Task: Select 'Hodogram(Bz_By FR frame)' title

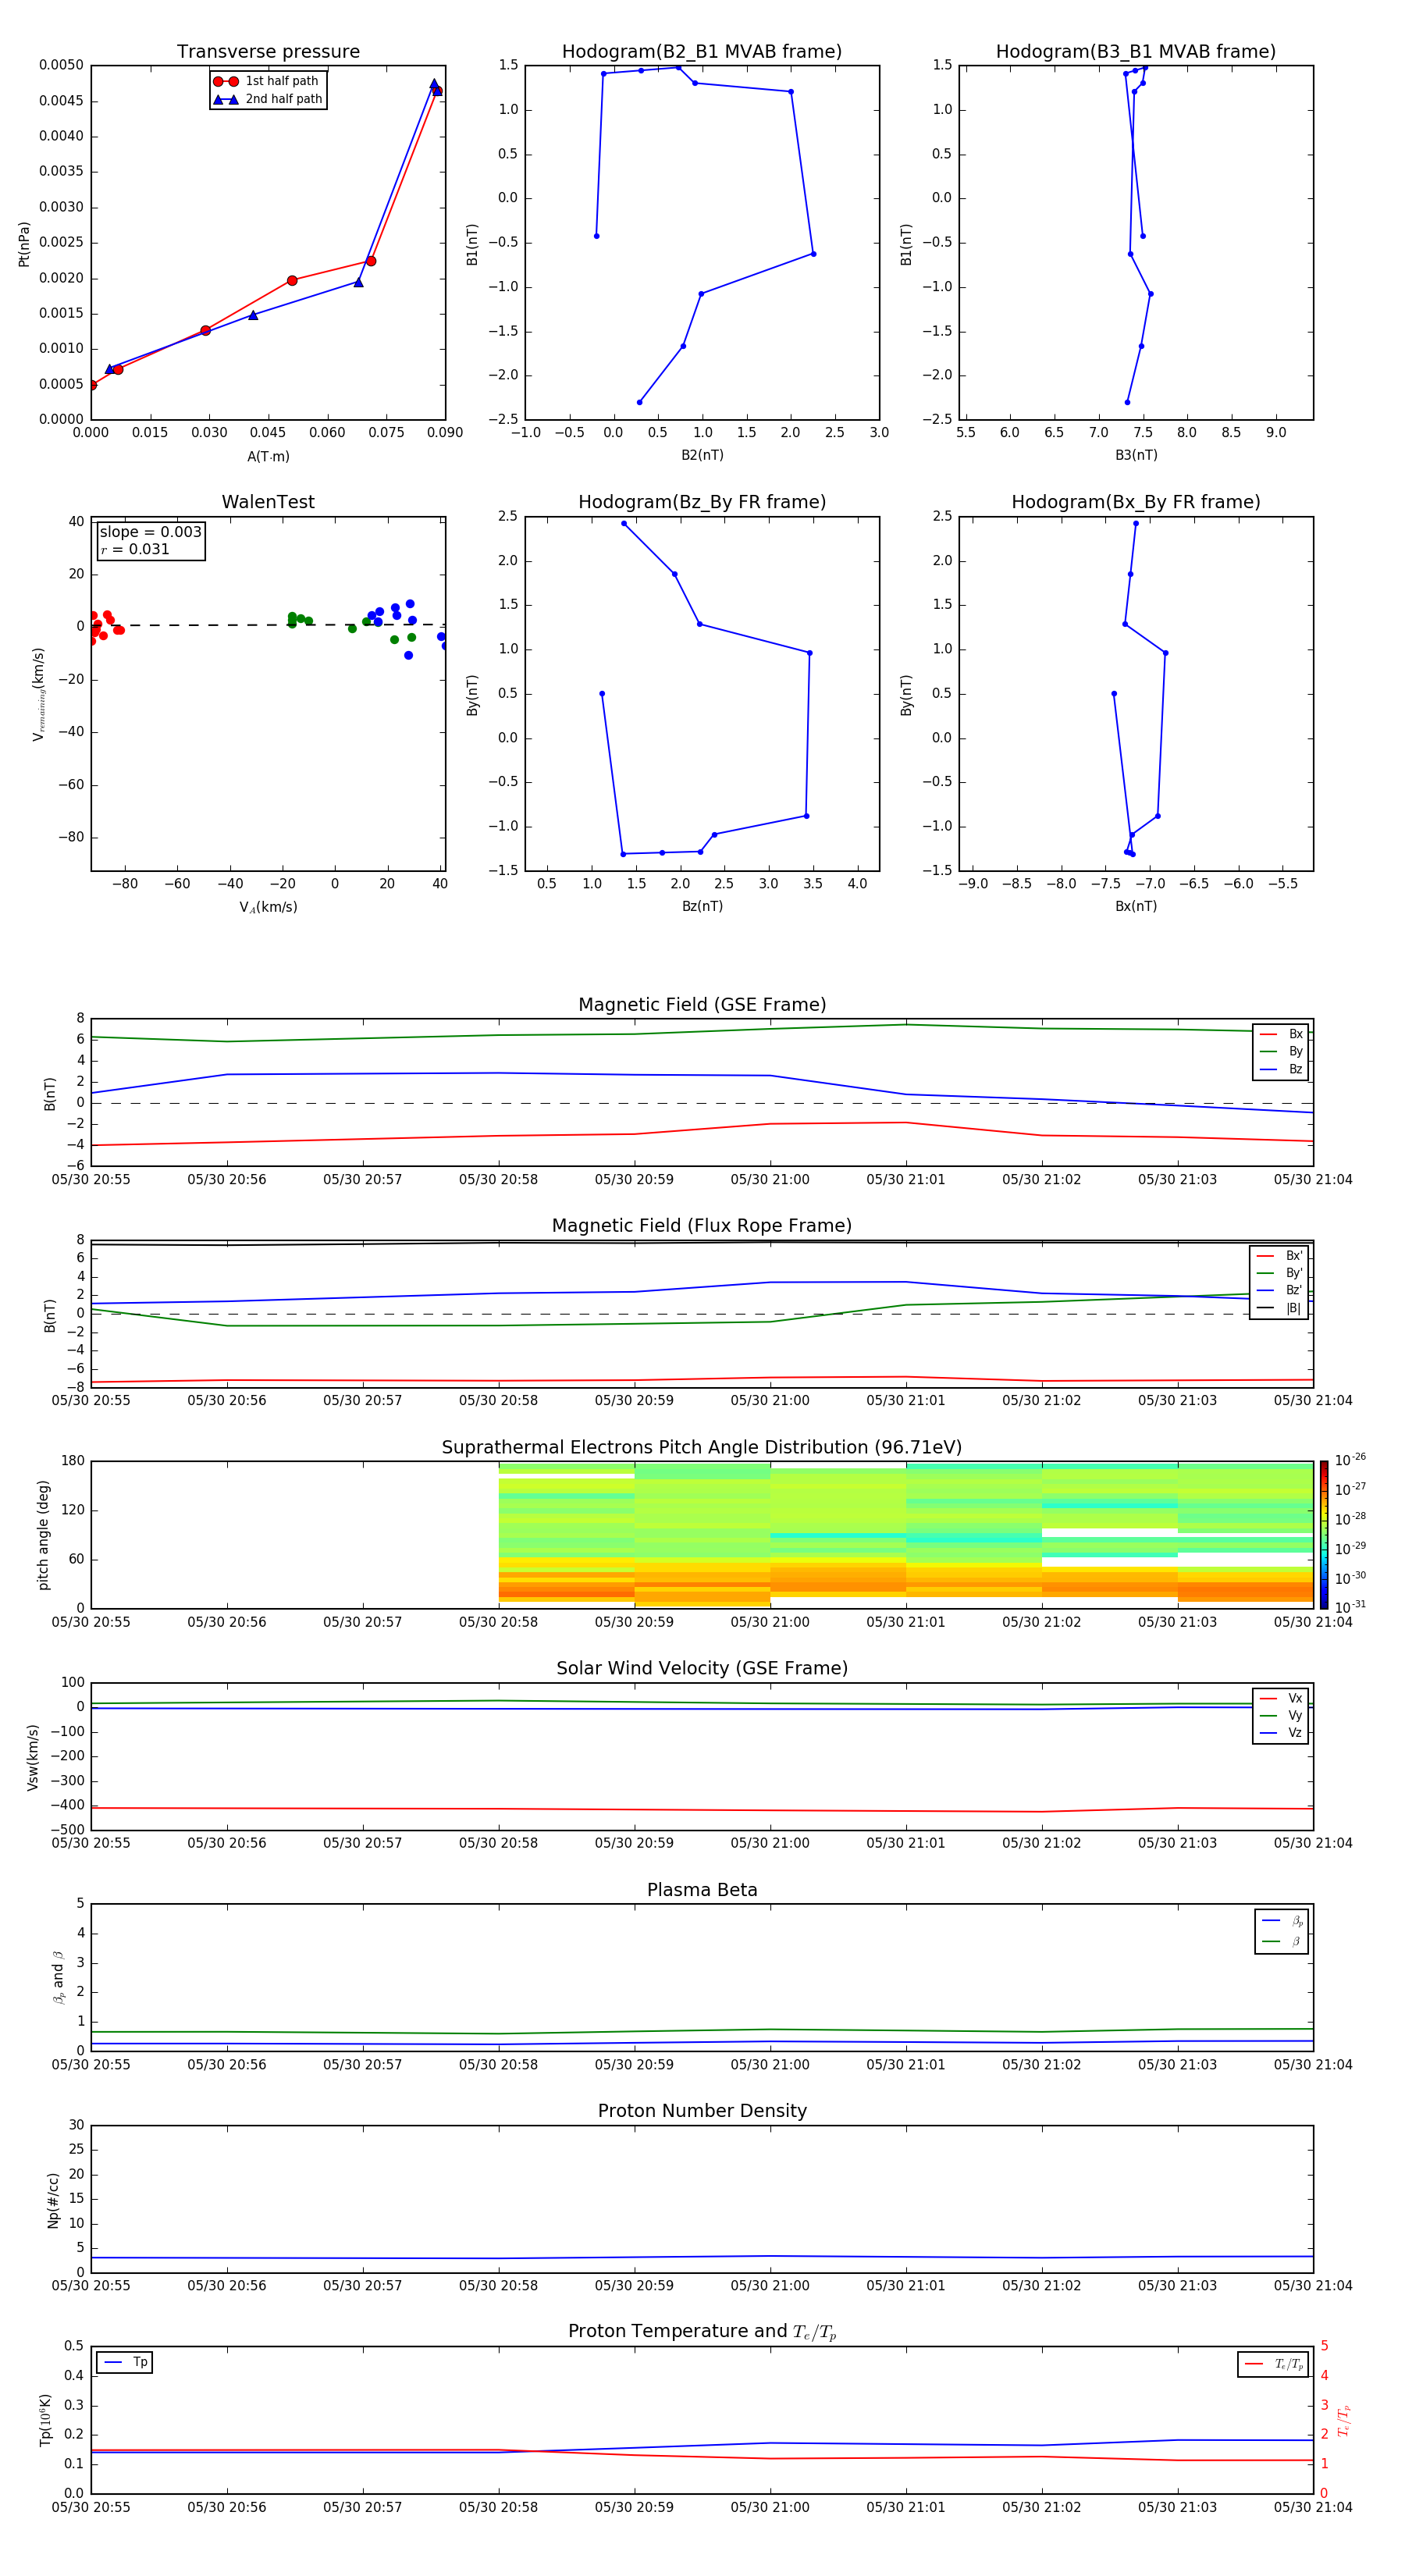Action: click(x=702, y=502)
